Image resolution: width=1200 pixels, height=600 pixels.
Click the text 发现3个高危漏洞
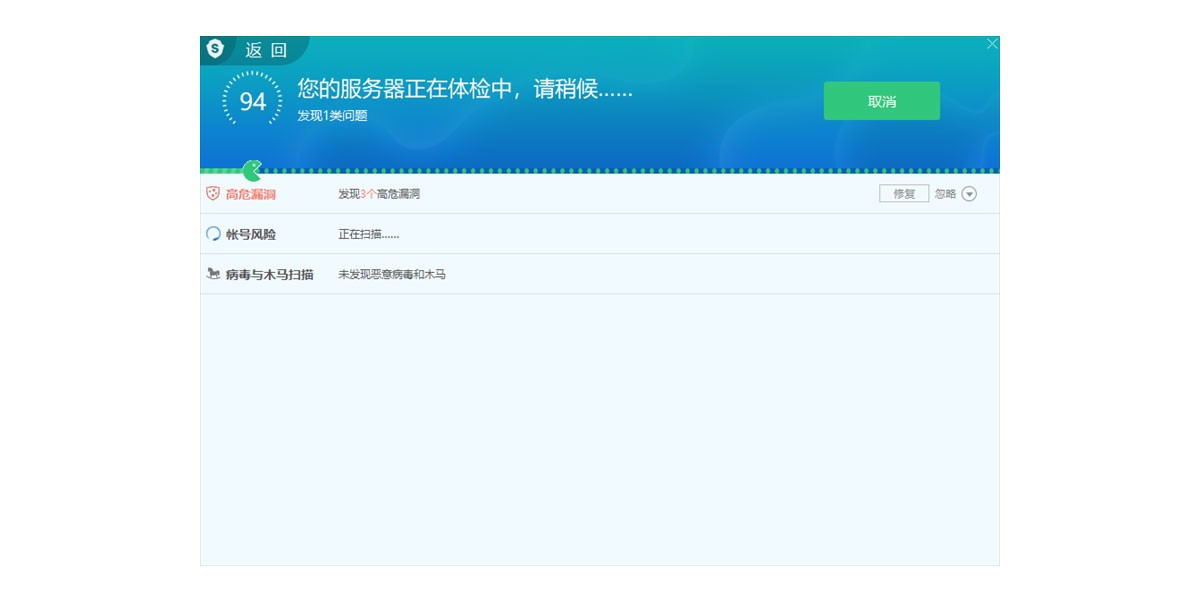379,194
